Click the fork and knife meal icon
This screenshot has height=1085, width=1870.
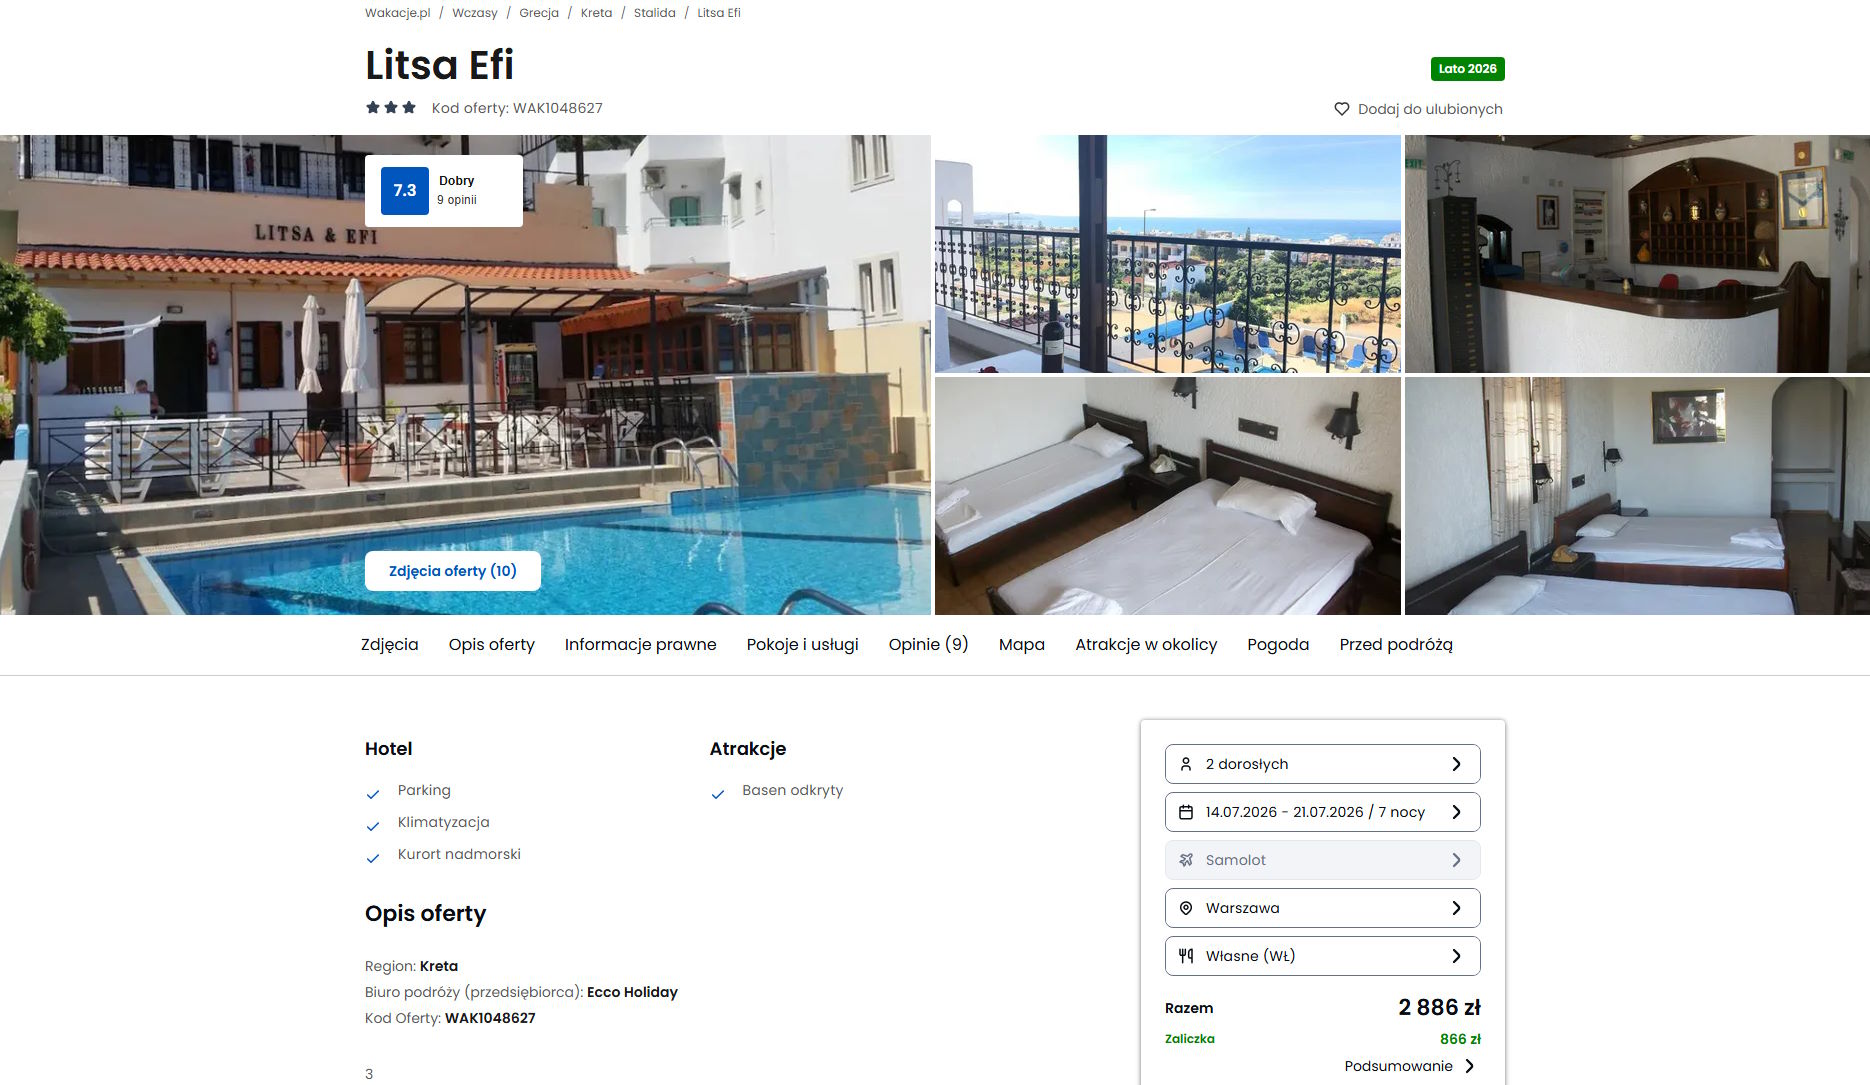click(x=1186, y=956)
